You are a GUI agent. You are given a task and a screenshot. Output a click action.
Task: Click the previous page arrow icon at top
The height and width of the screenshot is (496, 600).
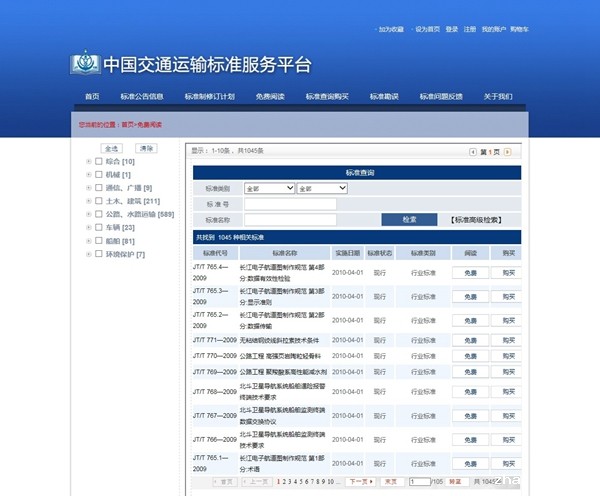pos(474,152)
